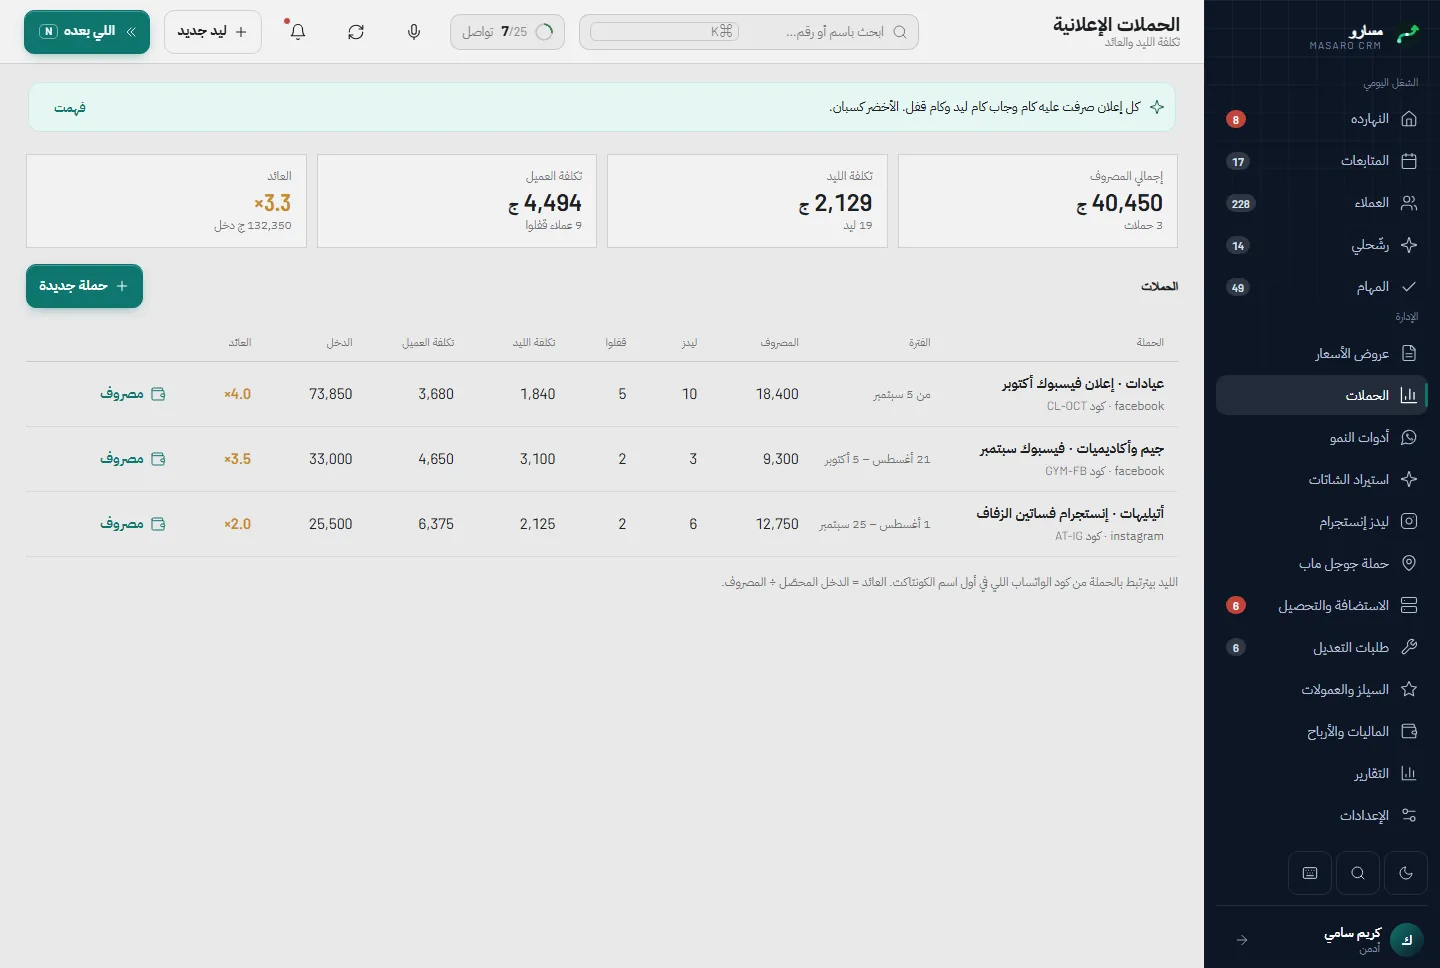The height and width of the screenshot is (968, 1440).
Task: Open the العملاء section
Action: click(1321, 203)
